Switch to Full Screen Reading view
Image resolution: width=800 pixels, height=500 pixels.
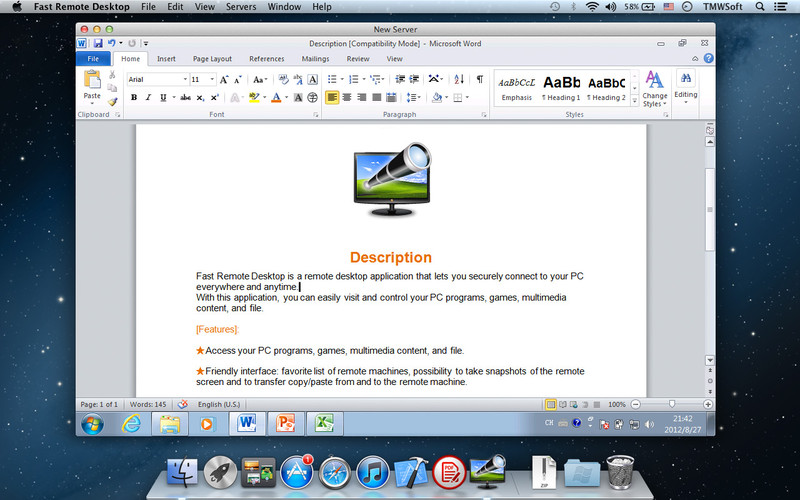click(x=562, y=405)
